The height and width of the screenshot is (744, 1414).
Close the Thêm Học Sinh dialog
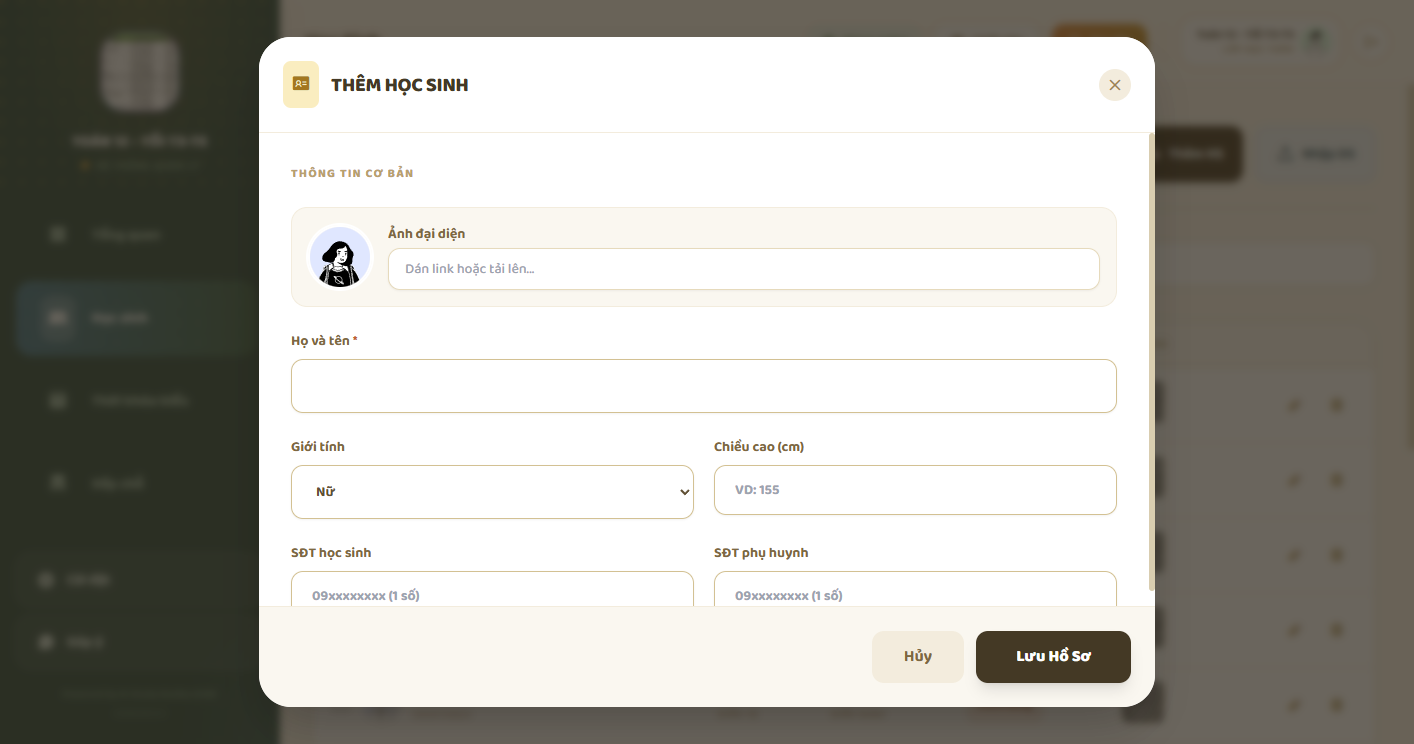point(1114,85)
